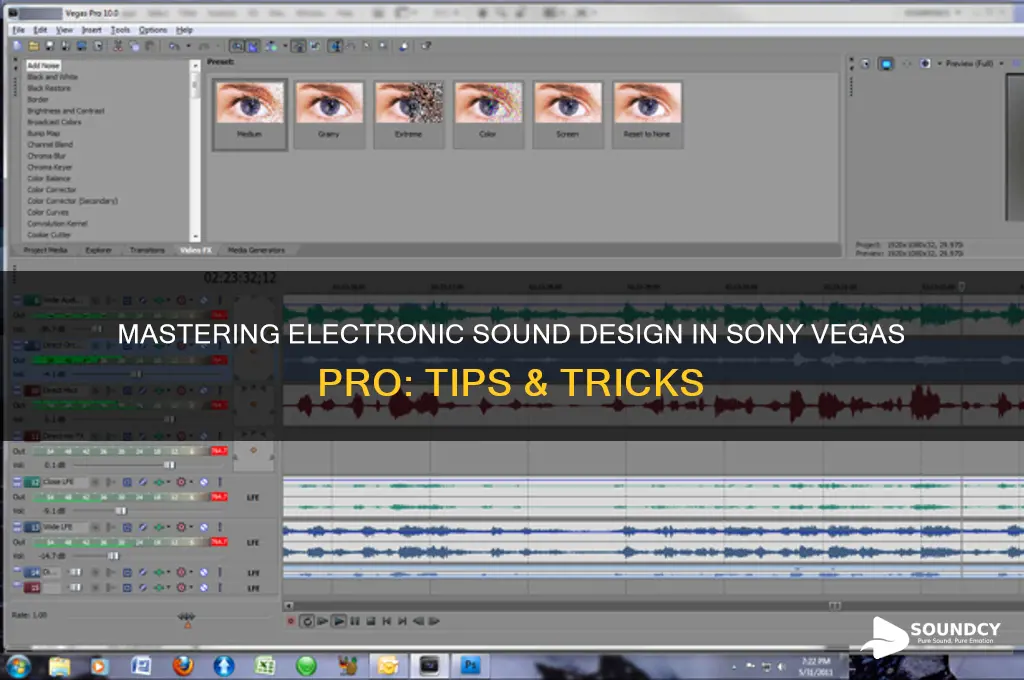Mute the Wide LFE track
Screen dimensions: 1024x680
[204, 527]
